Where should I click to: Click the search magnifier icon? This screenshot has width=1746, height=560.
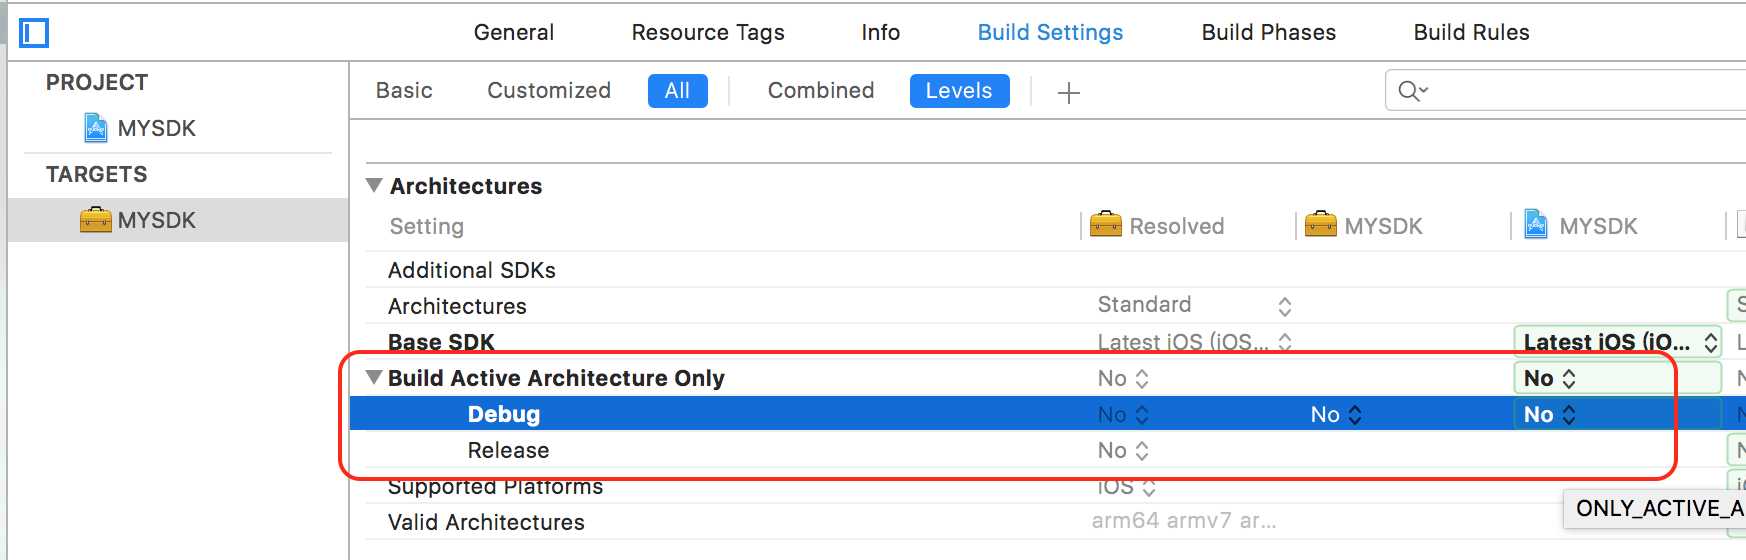click(x=1411, y=91)
